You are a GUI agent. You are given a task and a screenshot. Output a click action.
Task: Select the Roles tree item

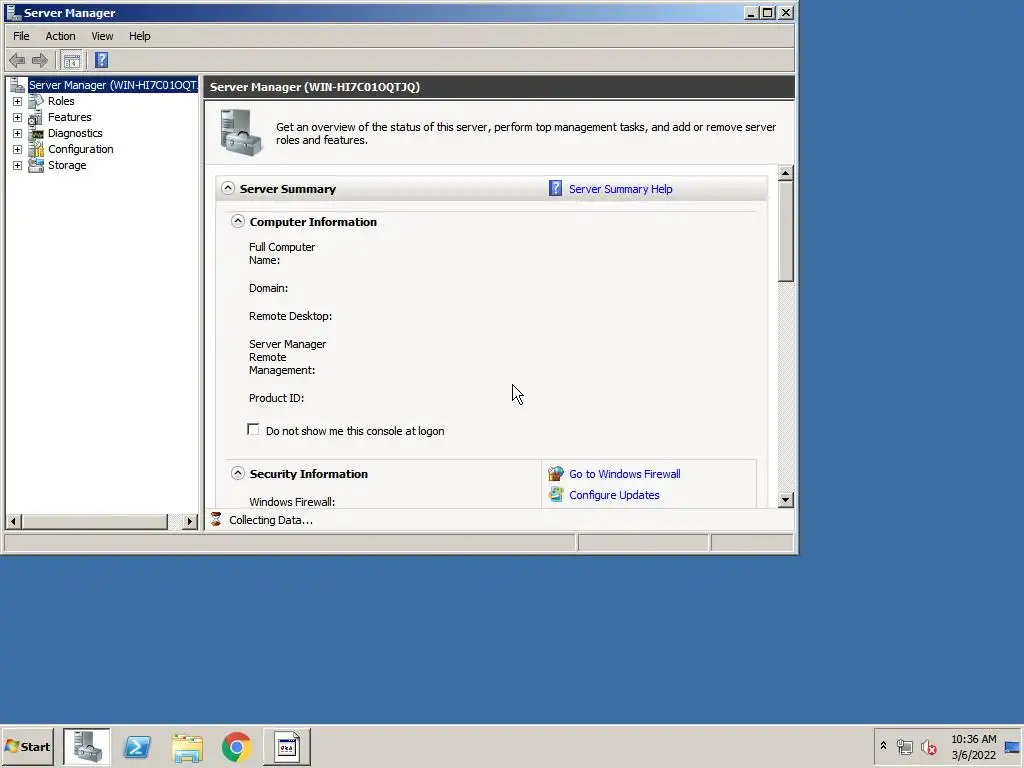pos(61,101)
